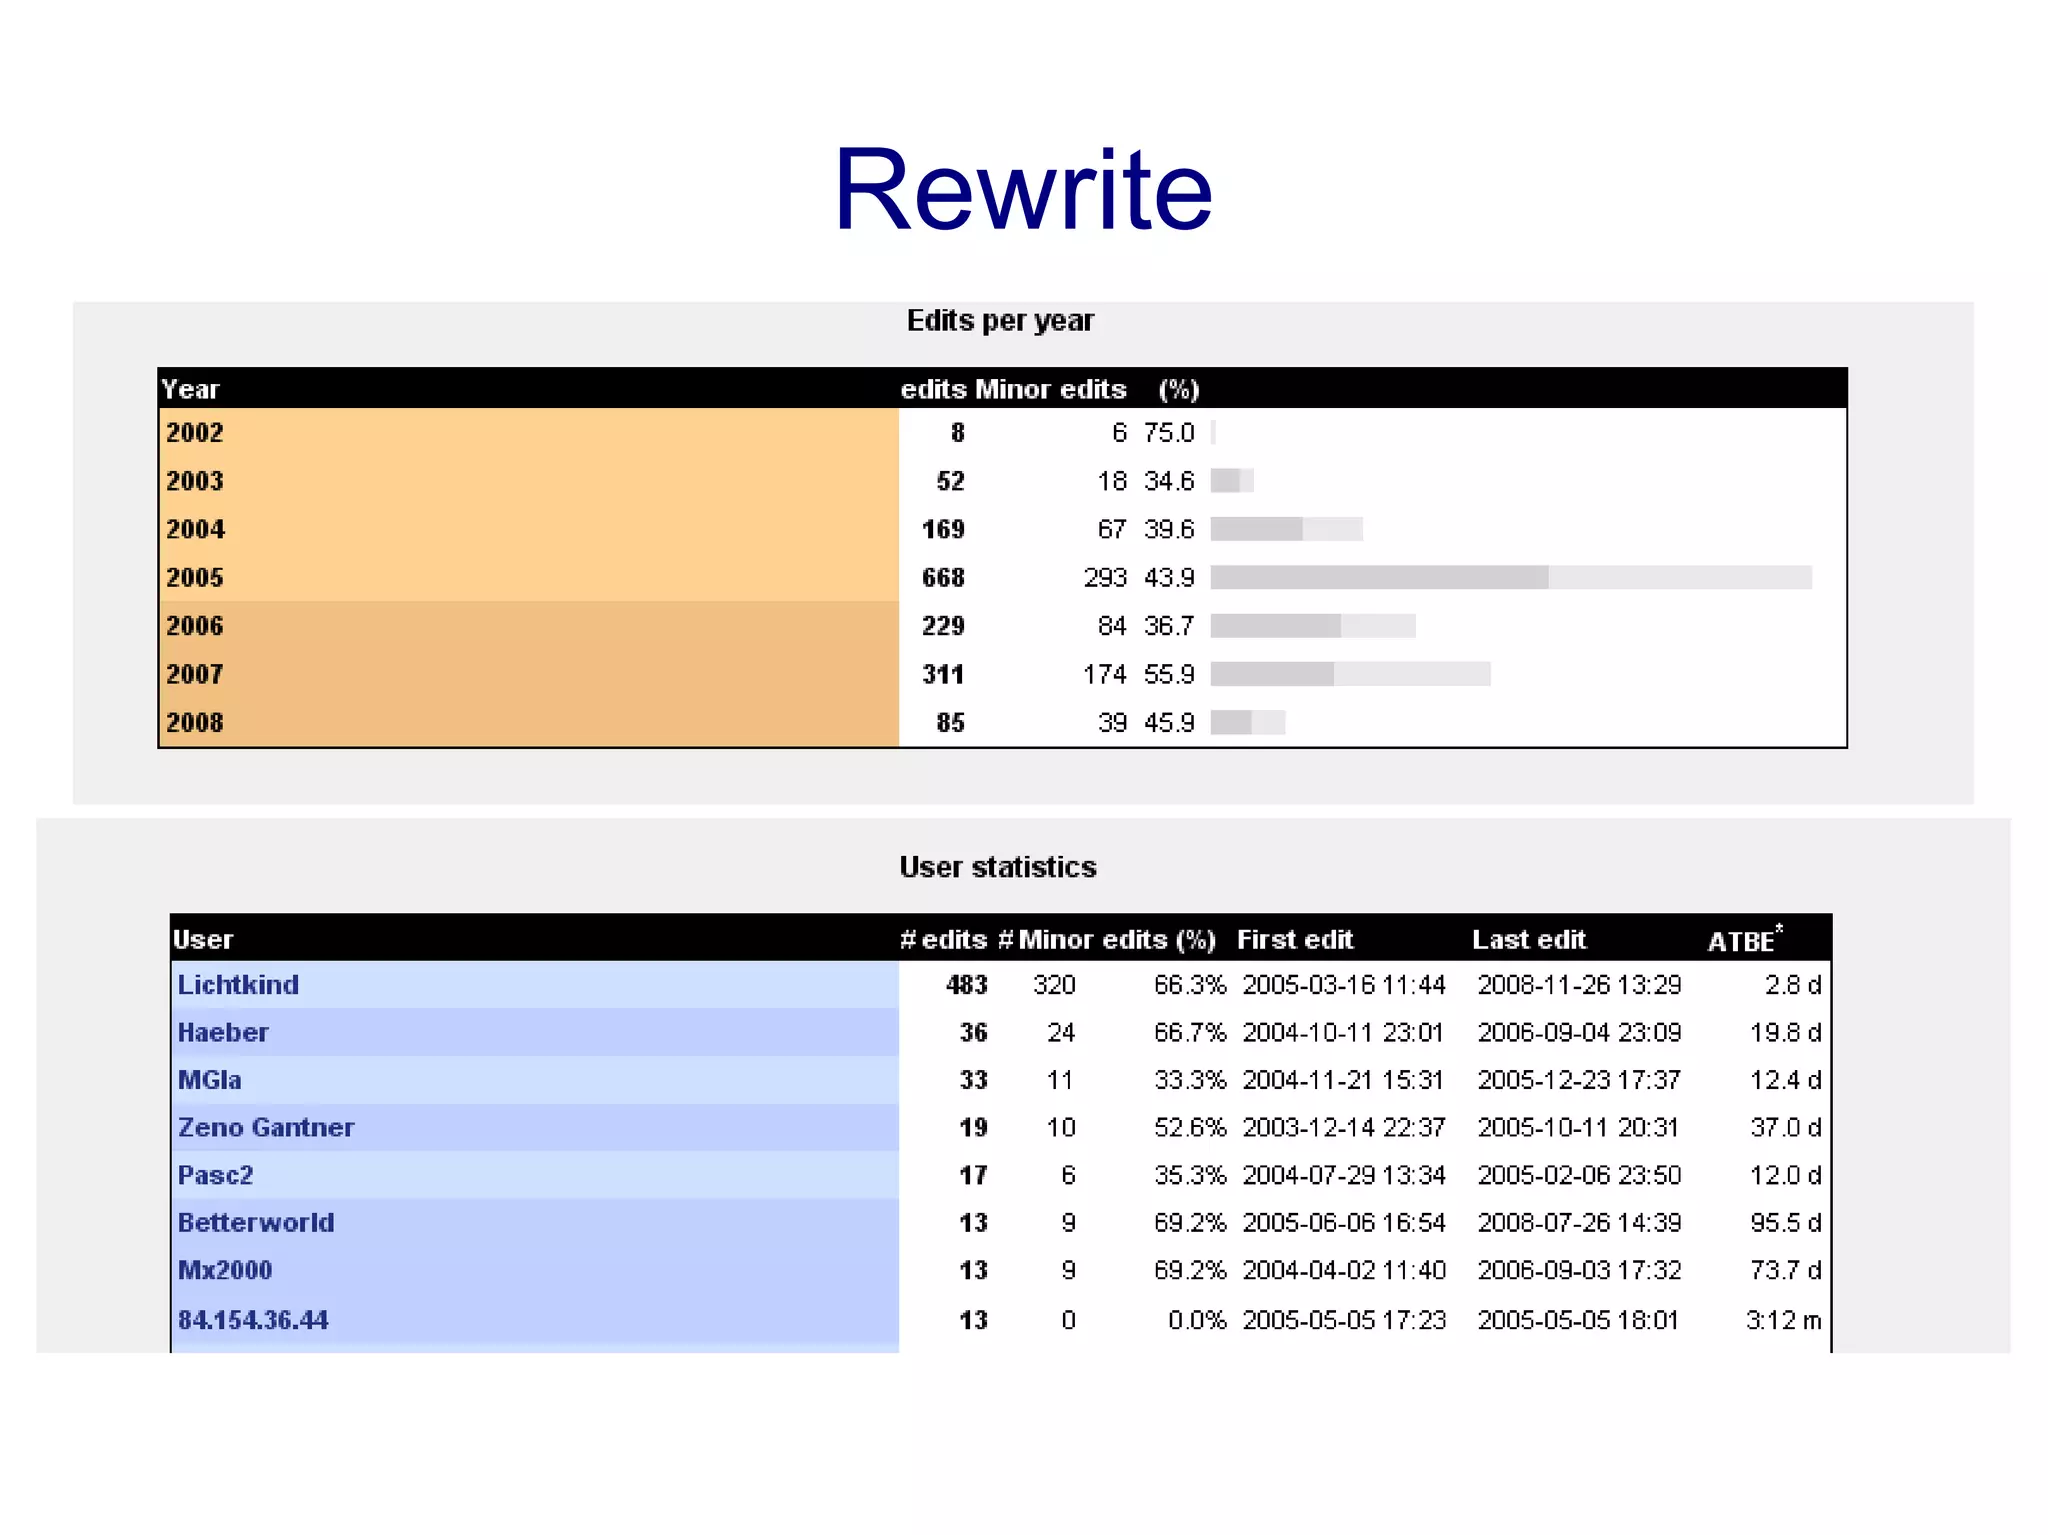Click the 'First edit' column header
The image size is (2048, 1535).
pos(1294,940)
